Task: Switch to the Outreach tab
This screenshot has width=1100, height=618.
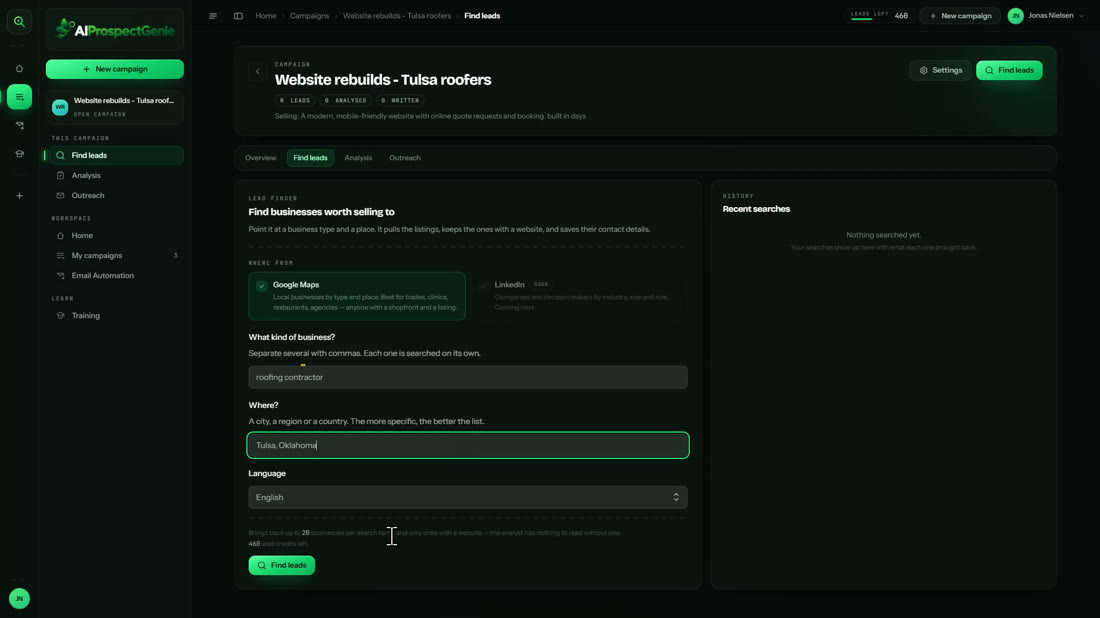Action: (x=405, y=158)
